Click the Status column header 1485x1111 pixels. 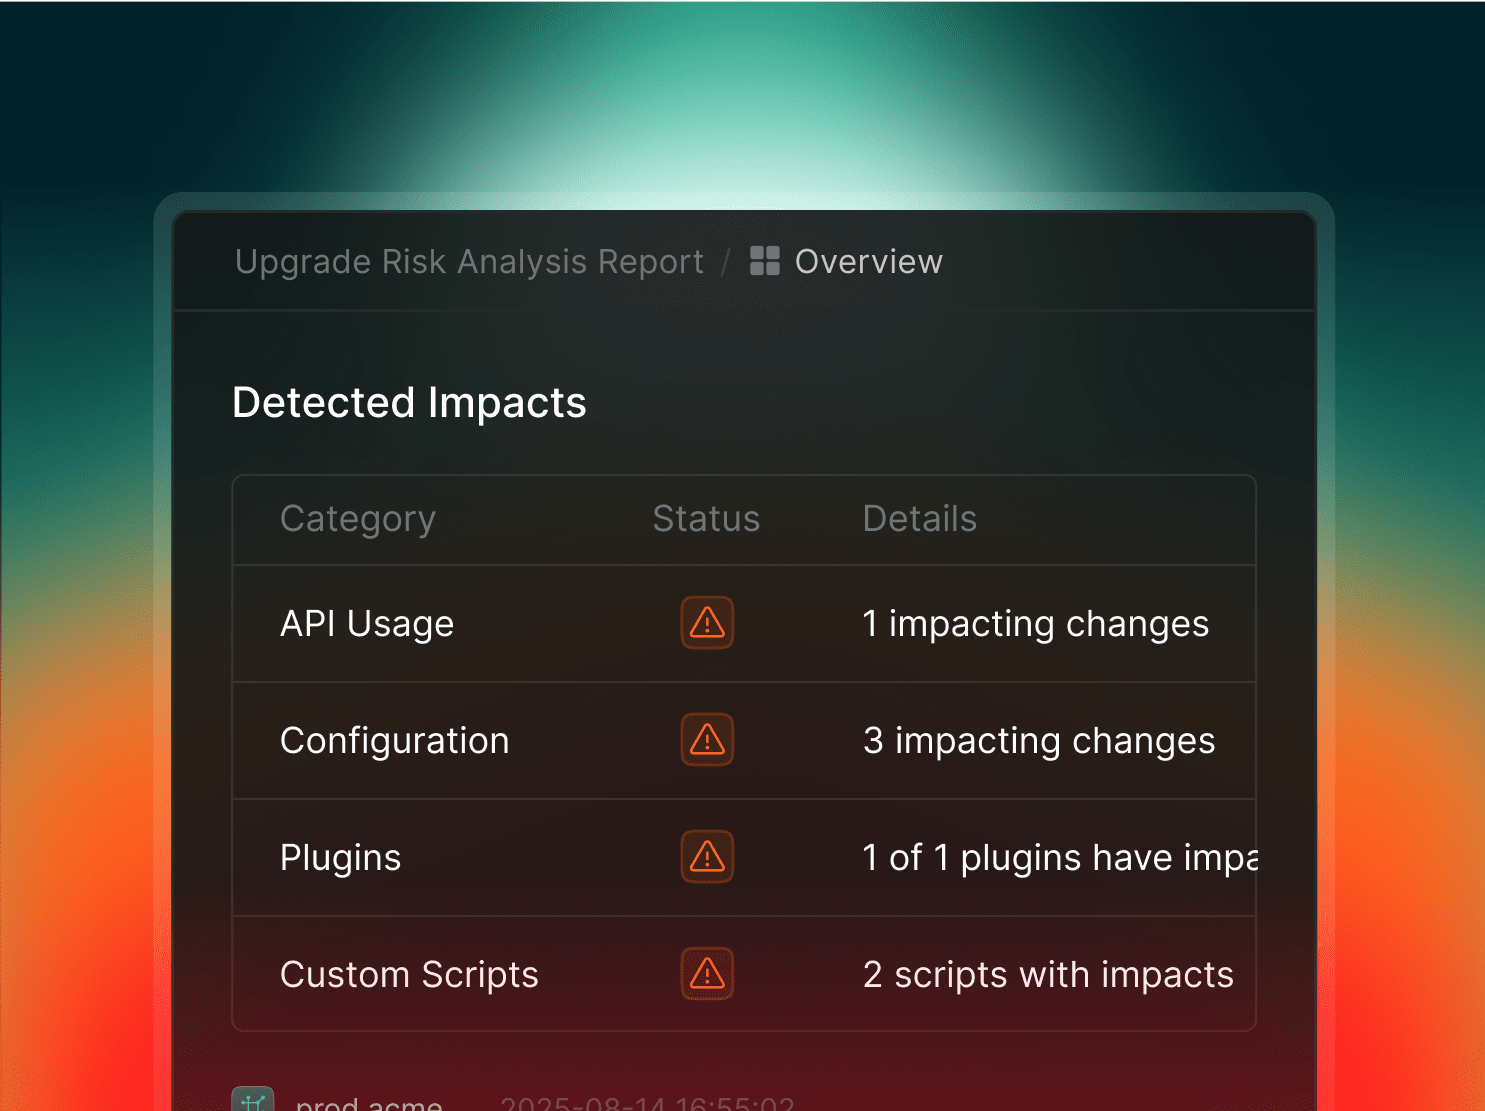pyautogui.click(x=706, y=519)
